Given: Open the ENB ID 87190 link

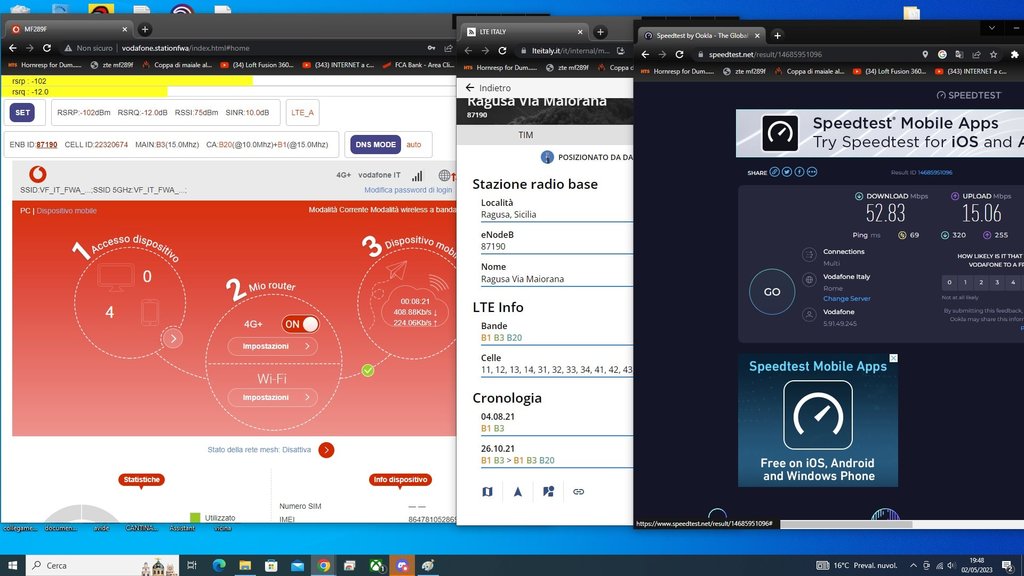Looking at the screenshot, I should coord(47,144).
